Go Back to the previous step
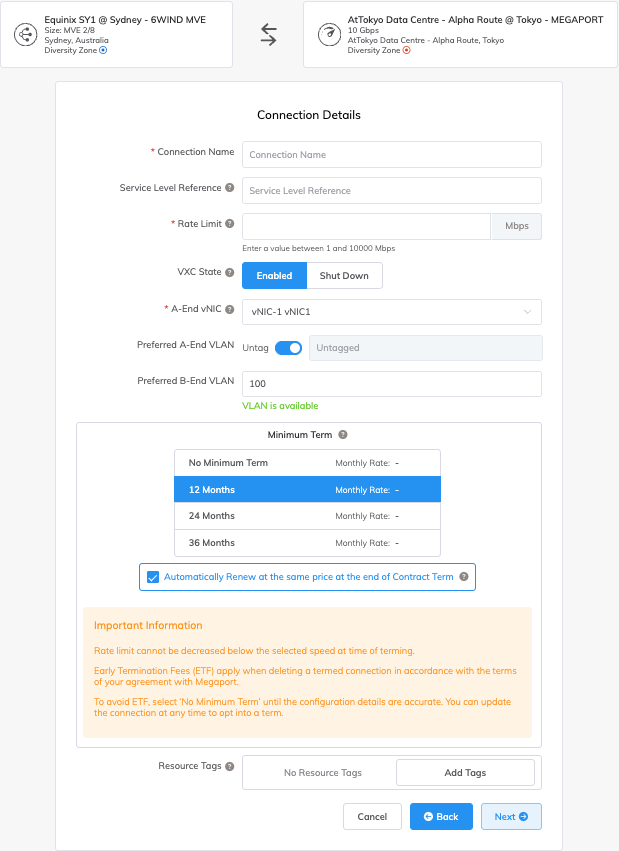 pyautogui.click(x=441, y=817)
